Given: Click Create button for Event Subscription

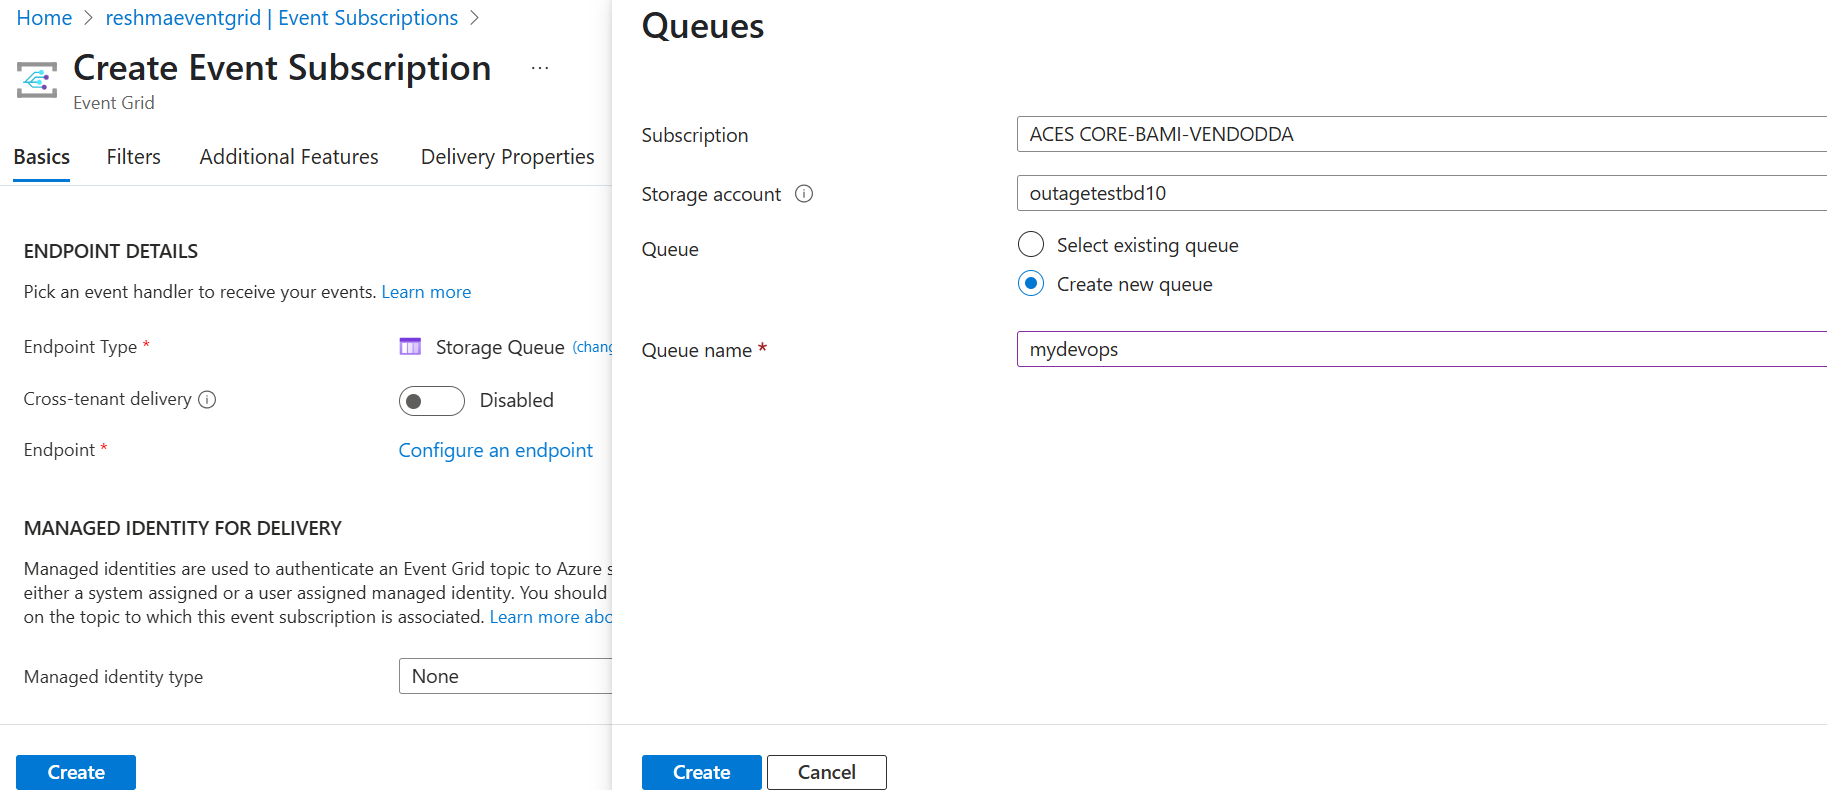Looking at the screenshot, I should [x=76, y=772].
